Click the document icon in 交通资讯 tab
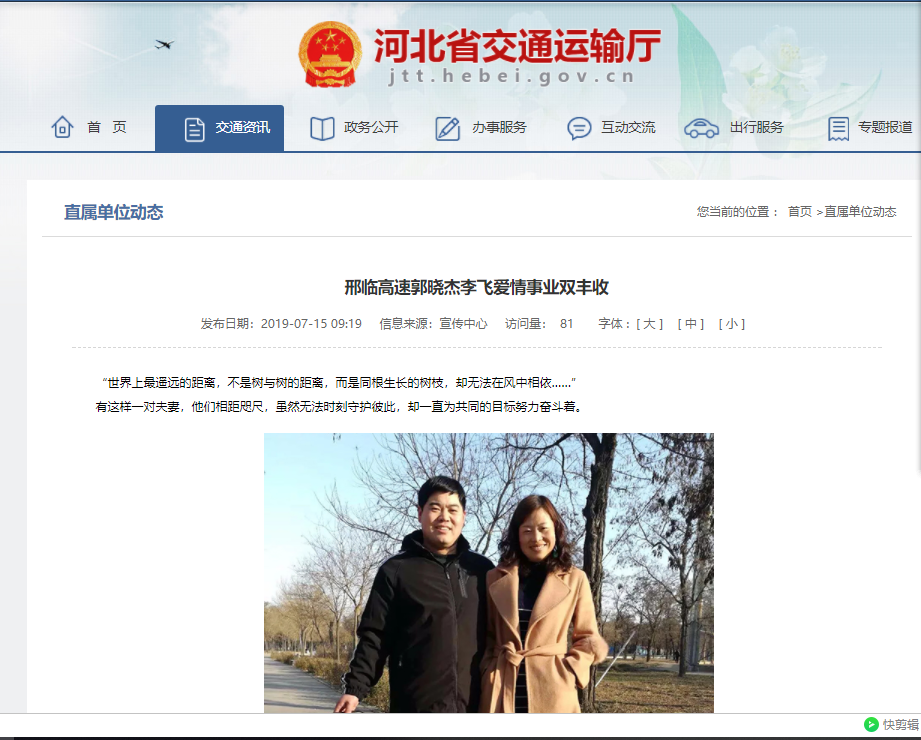This screenshot has width=921, height=740. pos(194,129)
